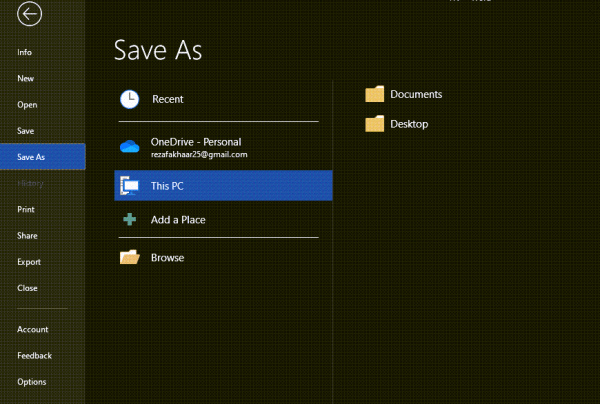Select Save in the sidebar
The width and height of the screenshot is (600, 404).
click(x=26, y=131)
